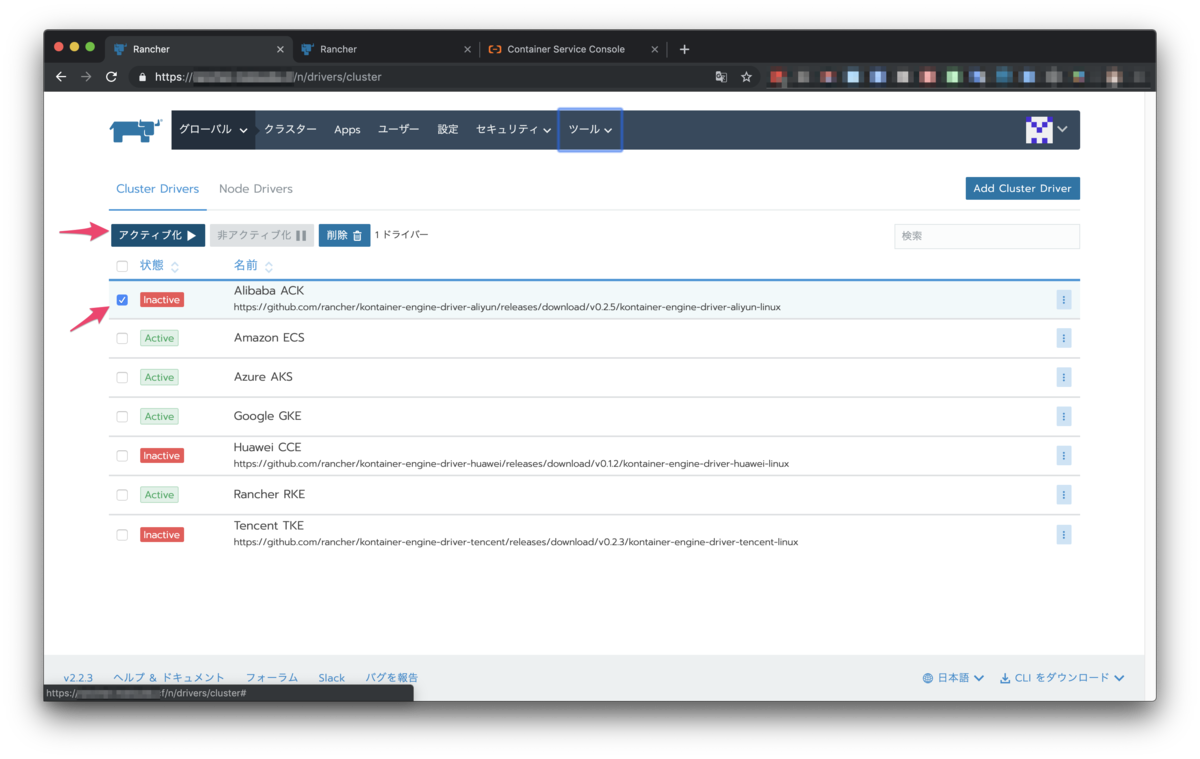1200x759 pixels.
Task: Close the second Rancher tab
Action: tap(468, 49)
